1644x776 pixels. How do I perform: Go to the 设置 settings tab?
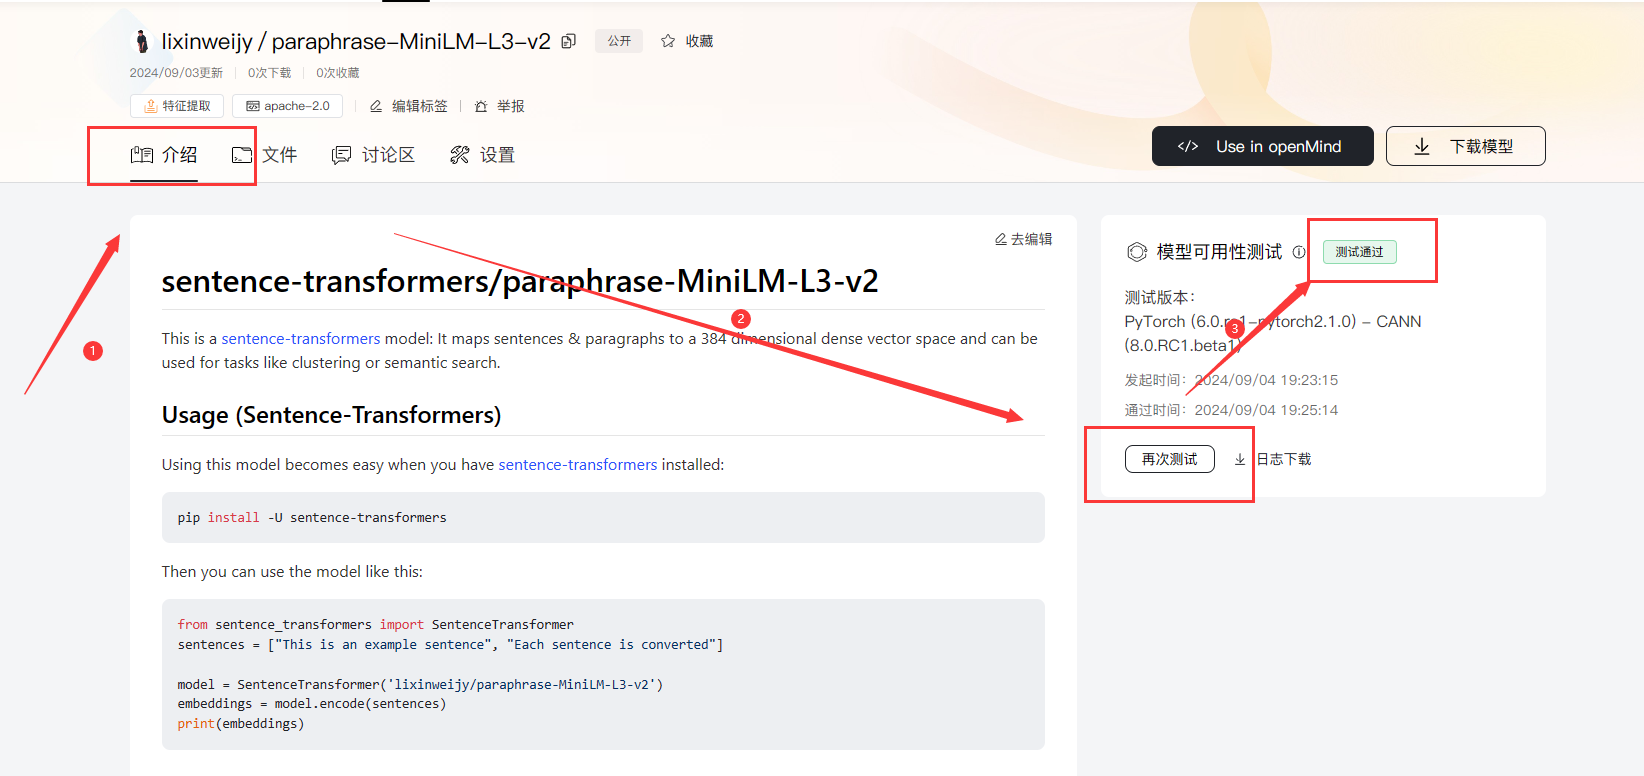(x=482, y=155)
